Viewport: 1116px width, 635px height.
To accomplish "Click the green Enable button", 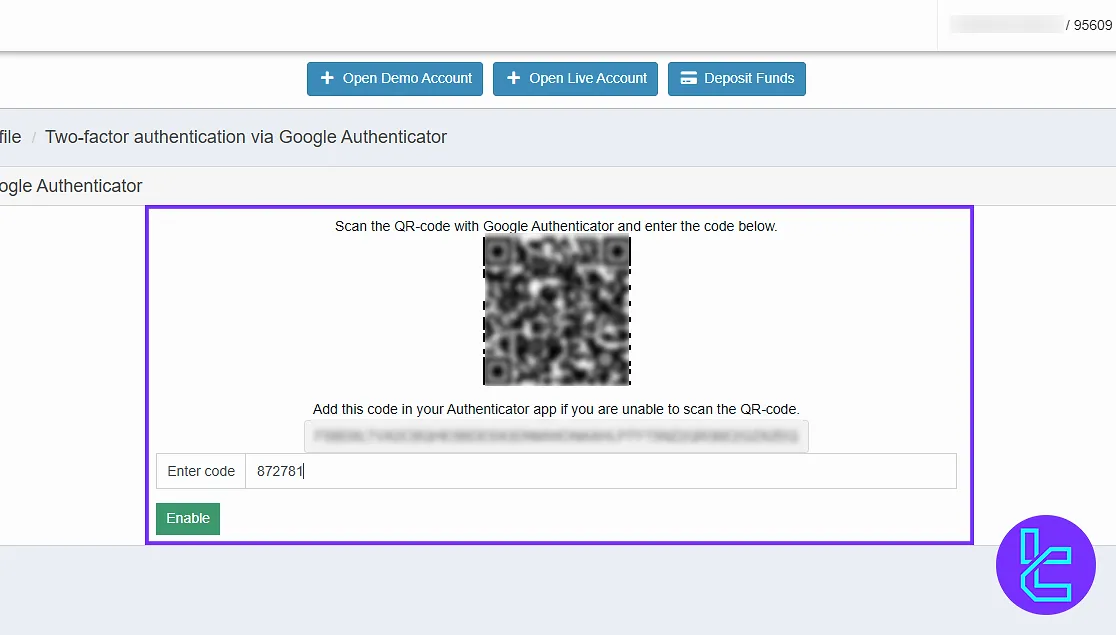I will point(188,518).
